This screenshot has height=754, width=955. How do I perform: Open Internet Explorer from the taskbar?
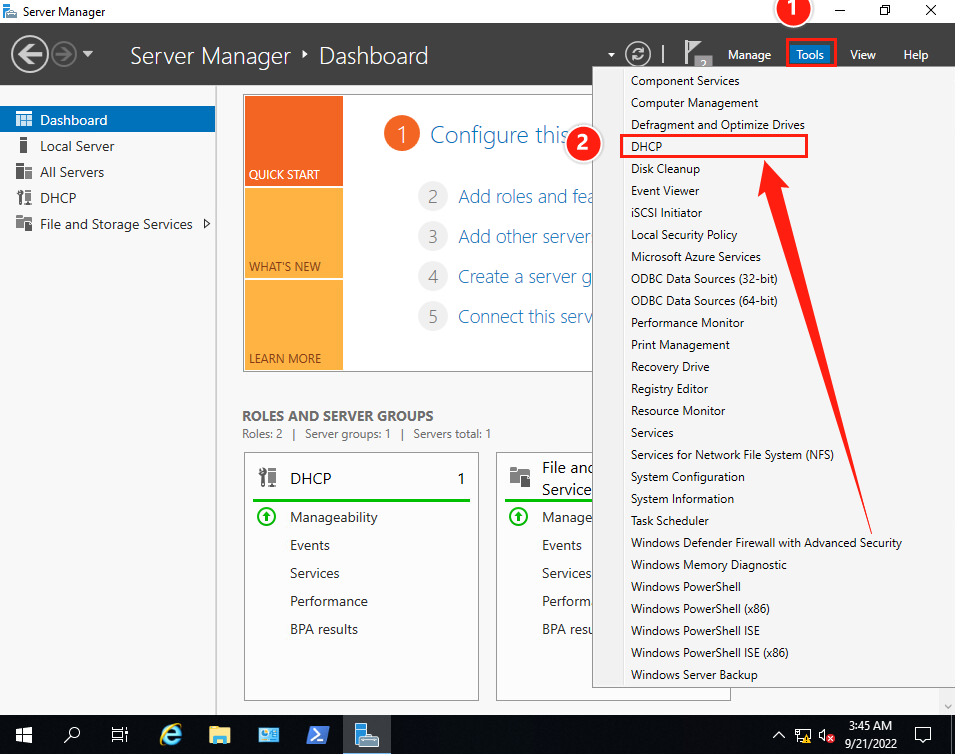[x=172, y=735]
